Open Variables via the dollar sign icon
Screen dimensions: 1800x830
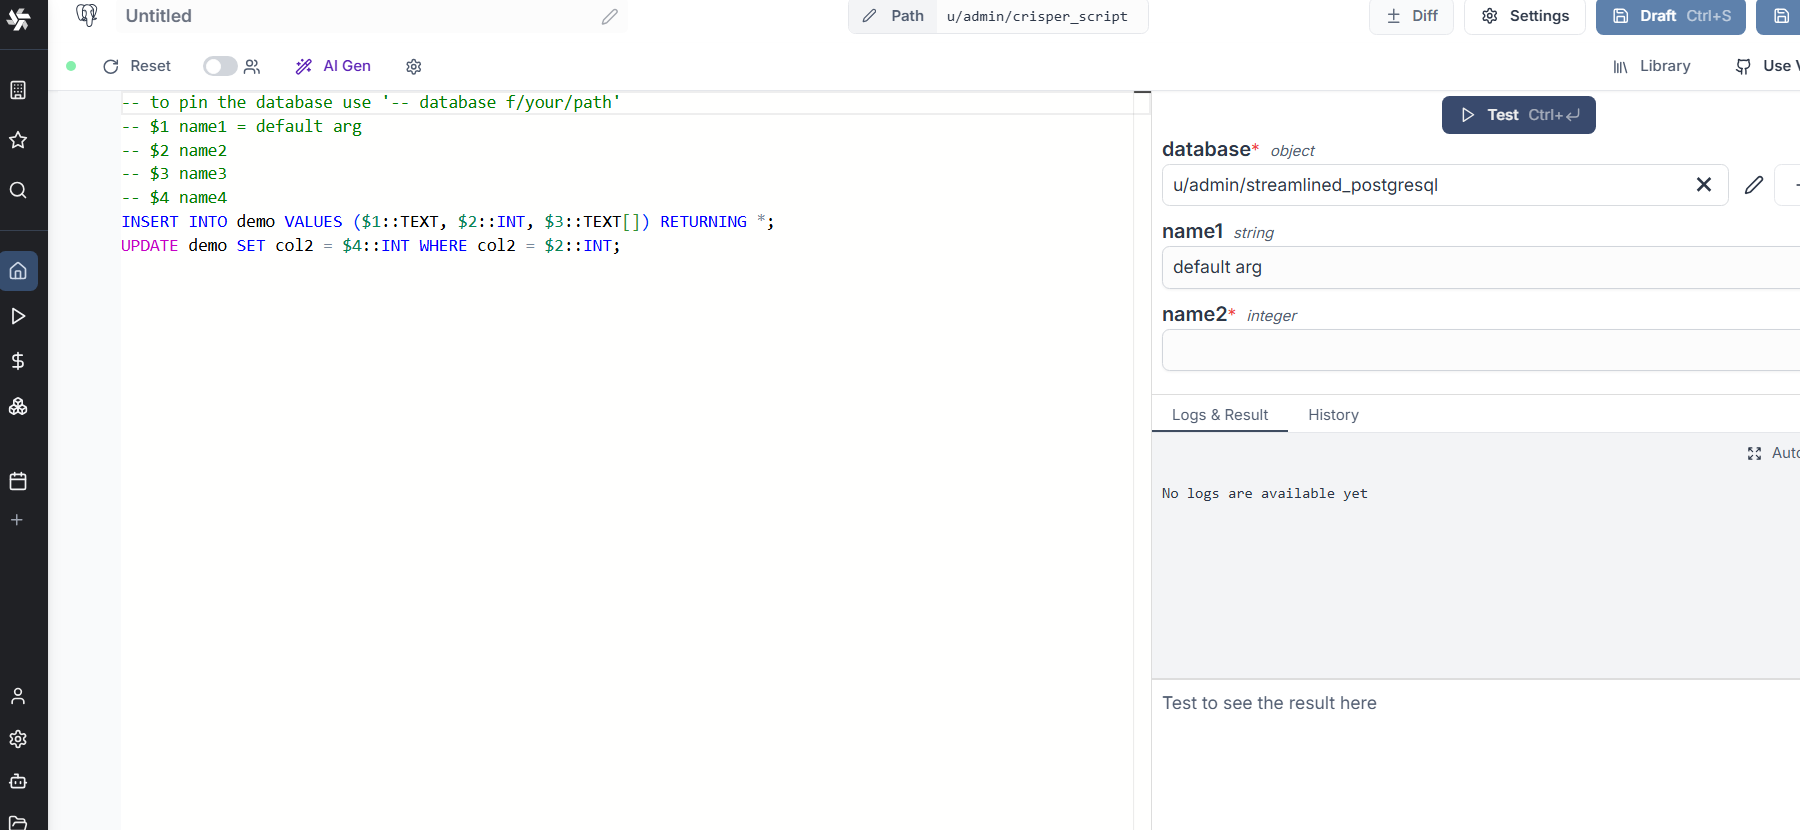tap(18, 361)
